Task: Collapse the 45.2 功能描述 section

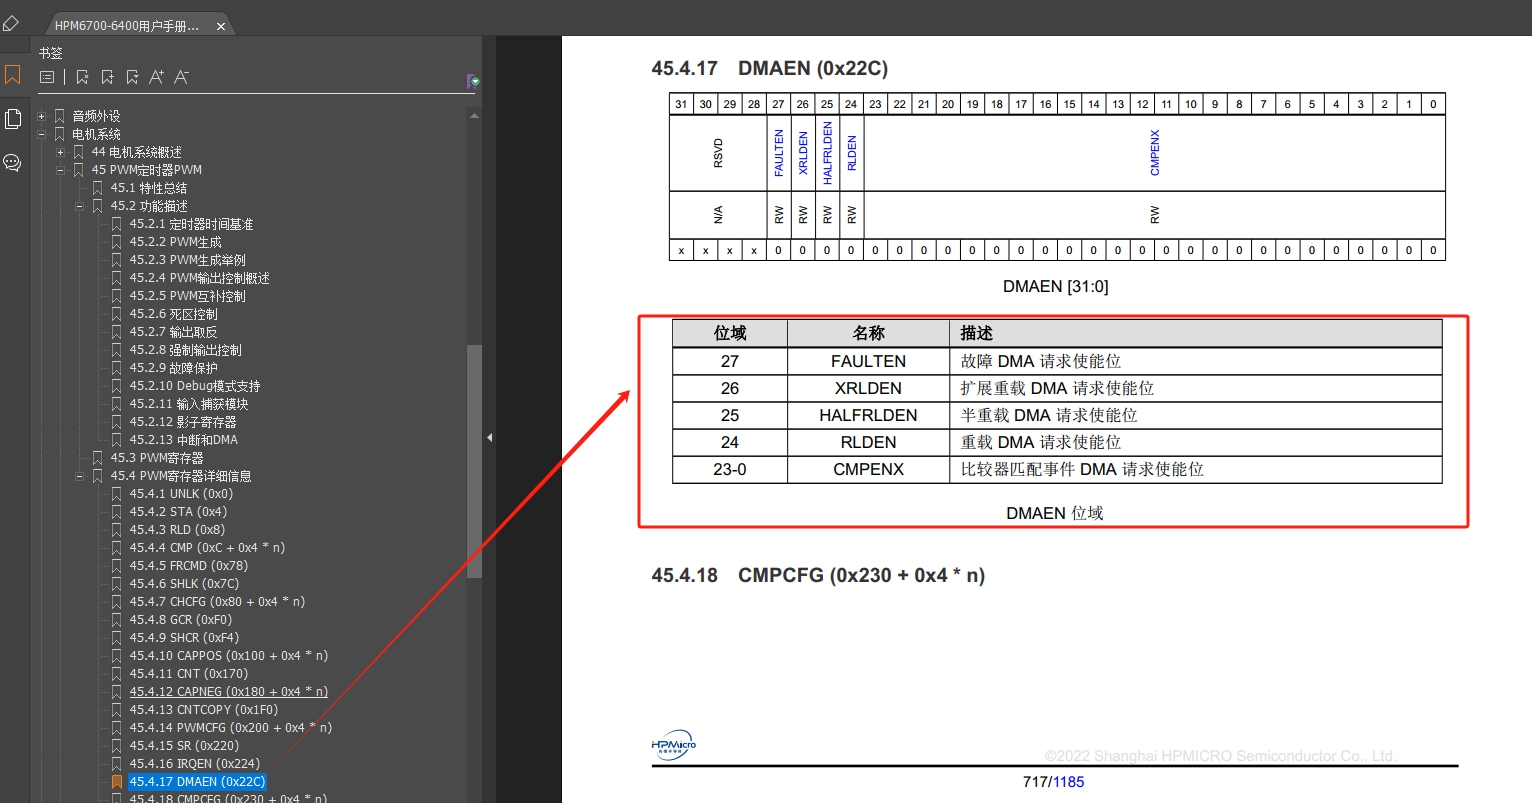Action: (78, 205)
